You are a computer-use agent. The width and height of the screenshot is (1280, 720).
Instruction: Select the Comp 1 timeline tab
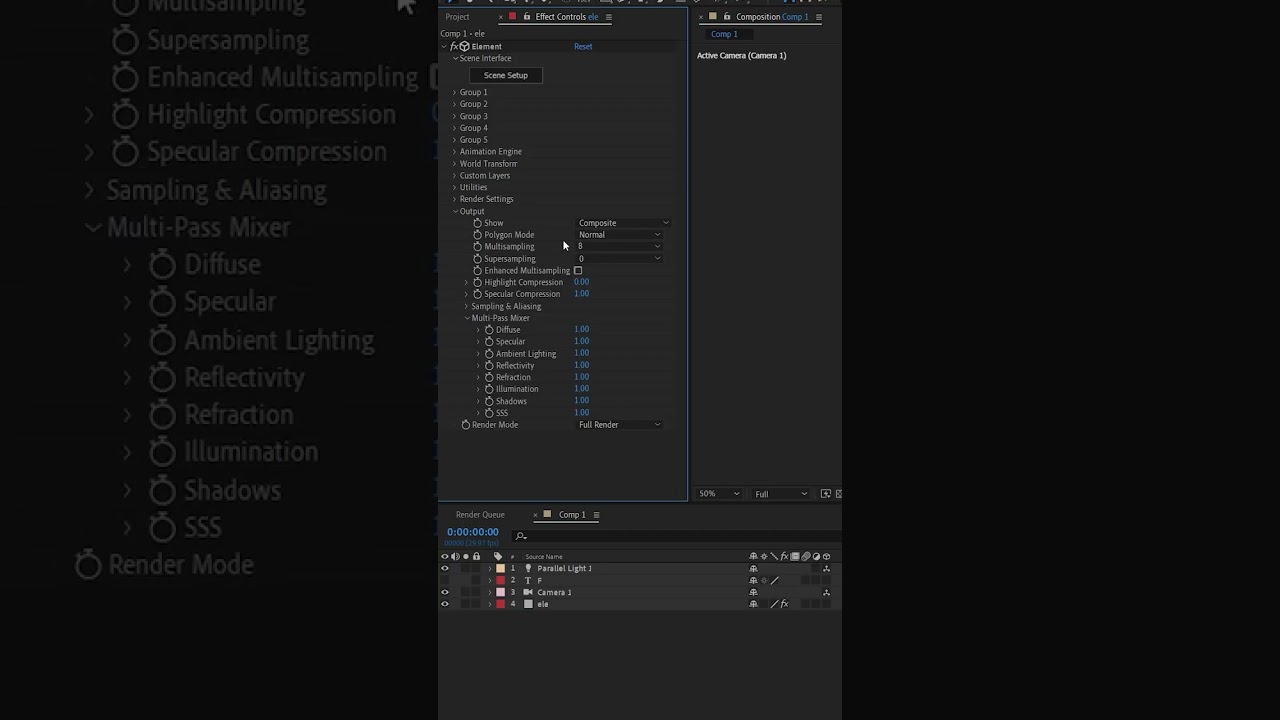(572, 515)
